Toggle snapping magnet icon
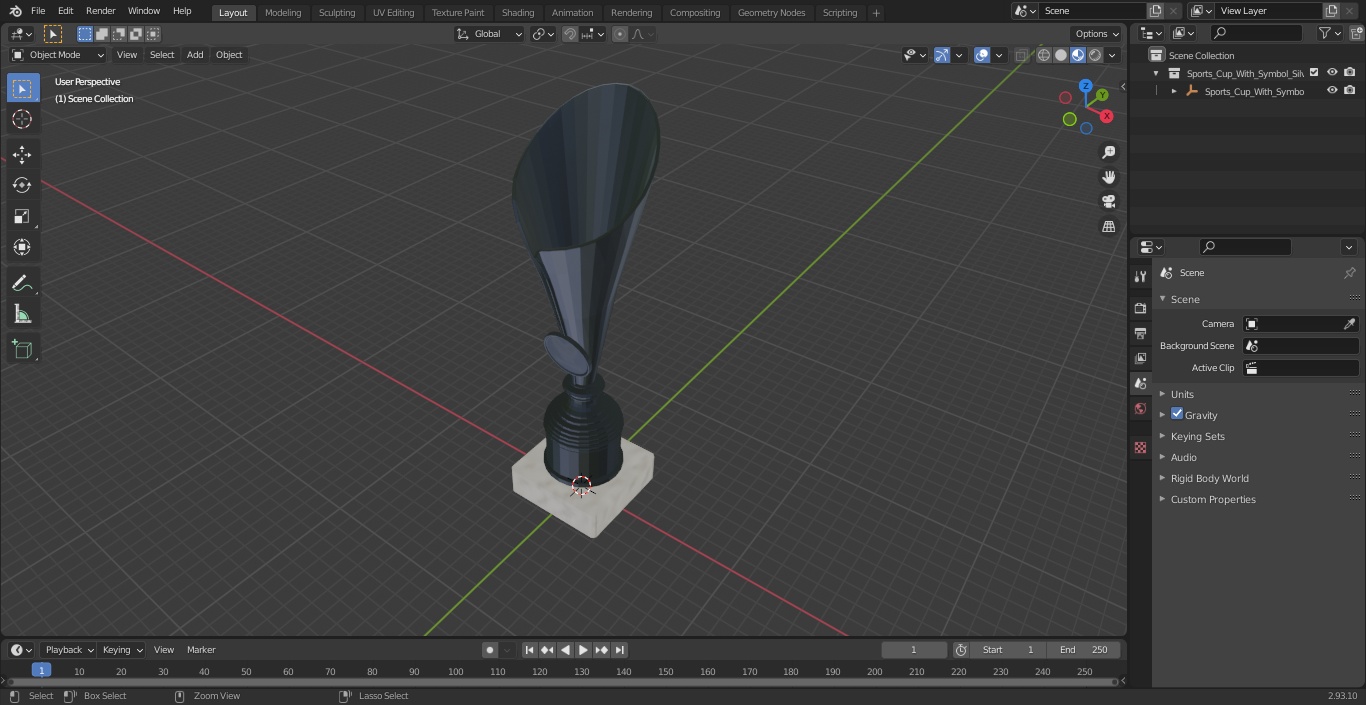The width and height of the screenshot is (1366, 705). click(570, 34)
